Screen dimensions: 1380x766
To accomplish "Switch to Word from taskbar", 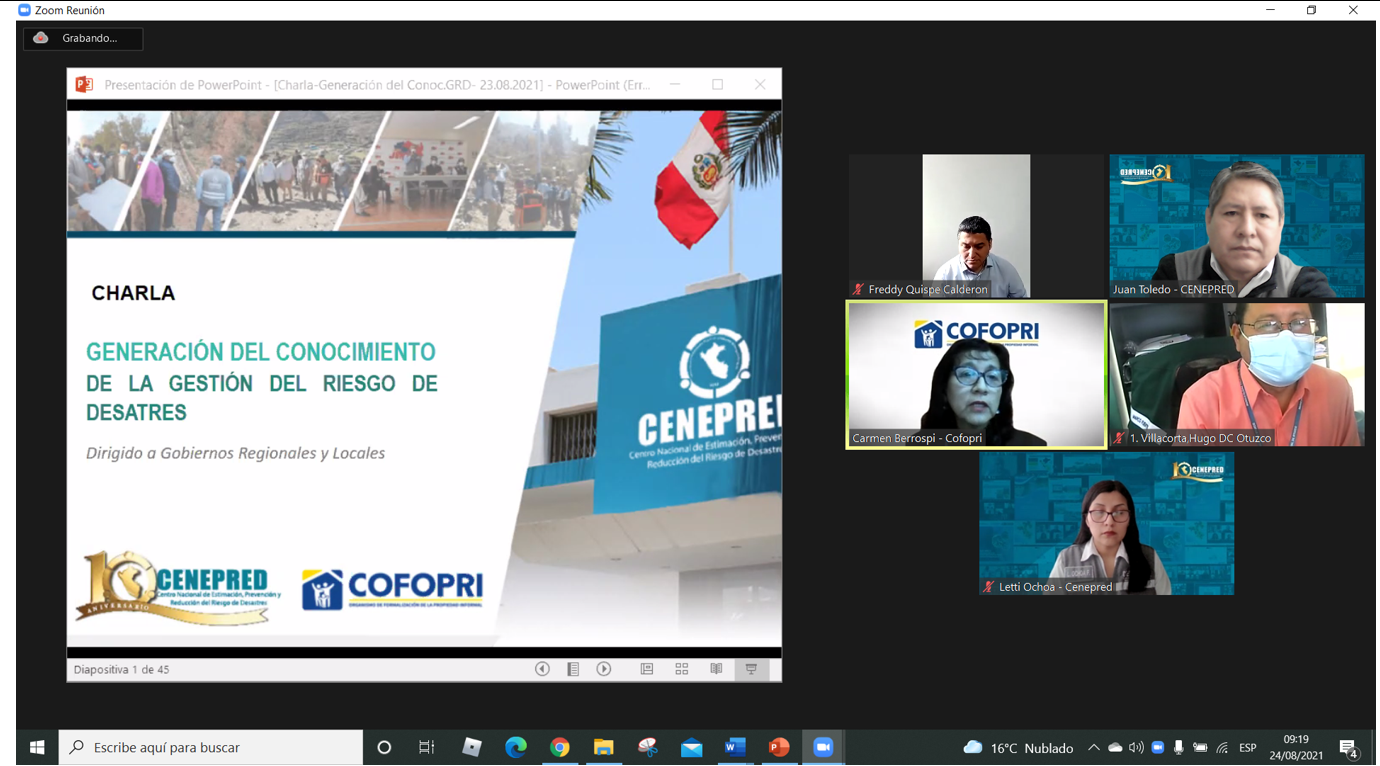I will (x=735, y=747).
